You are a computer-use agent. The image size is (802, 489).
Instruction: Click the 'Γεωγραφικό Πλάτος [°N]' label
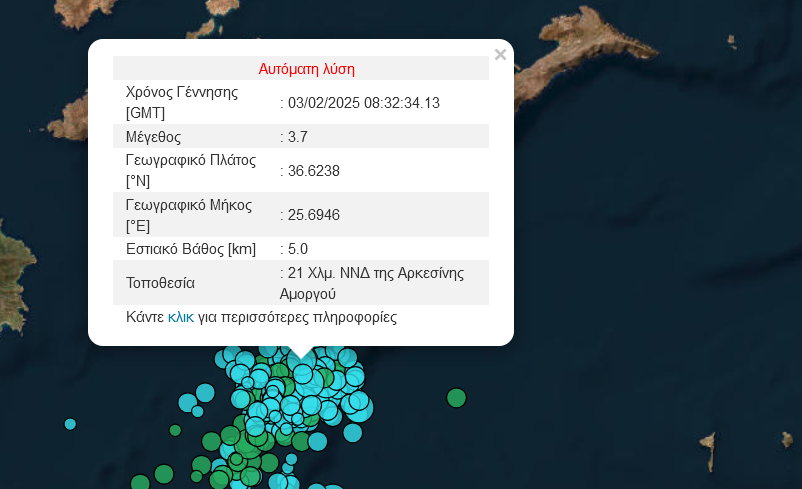click(x=190, y=170)
